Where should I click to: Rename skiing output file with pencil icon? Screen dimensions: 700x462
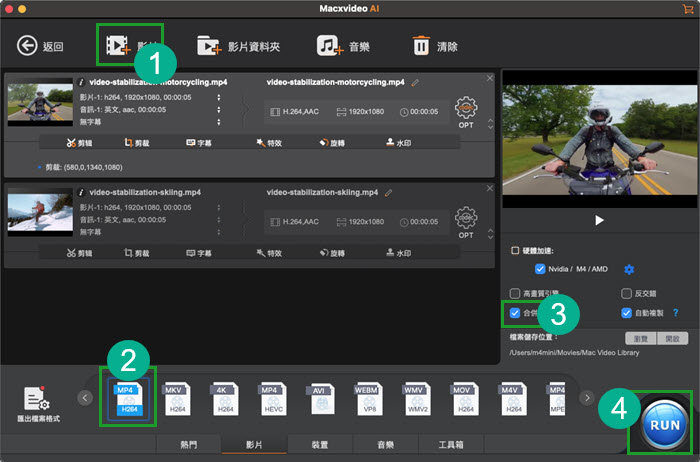[388, 193]
